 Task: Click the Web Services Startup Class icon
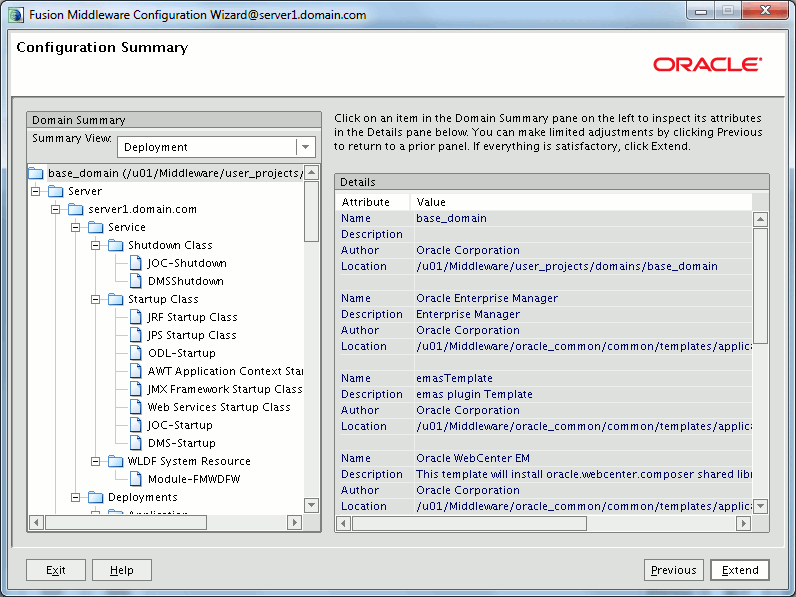point(136,407)
